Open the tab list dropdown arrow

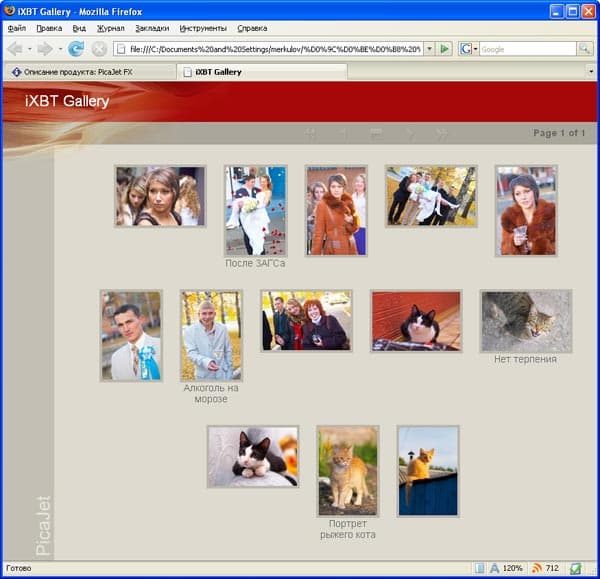click(590, 72)
